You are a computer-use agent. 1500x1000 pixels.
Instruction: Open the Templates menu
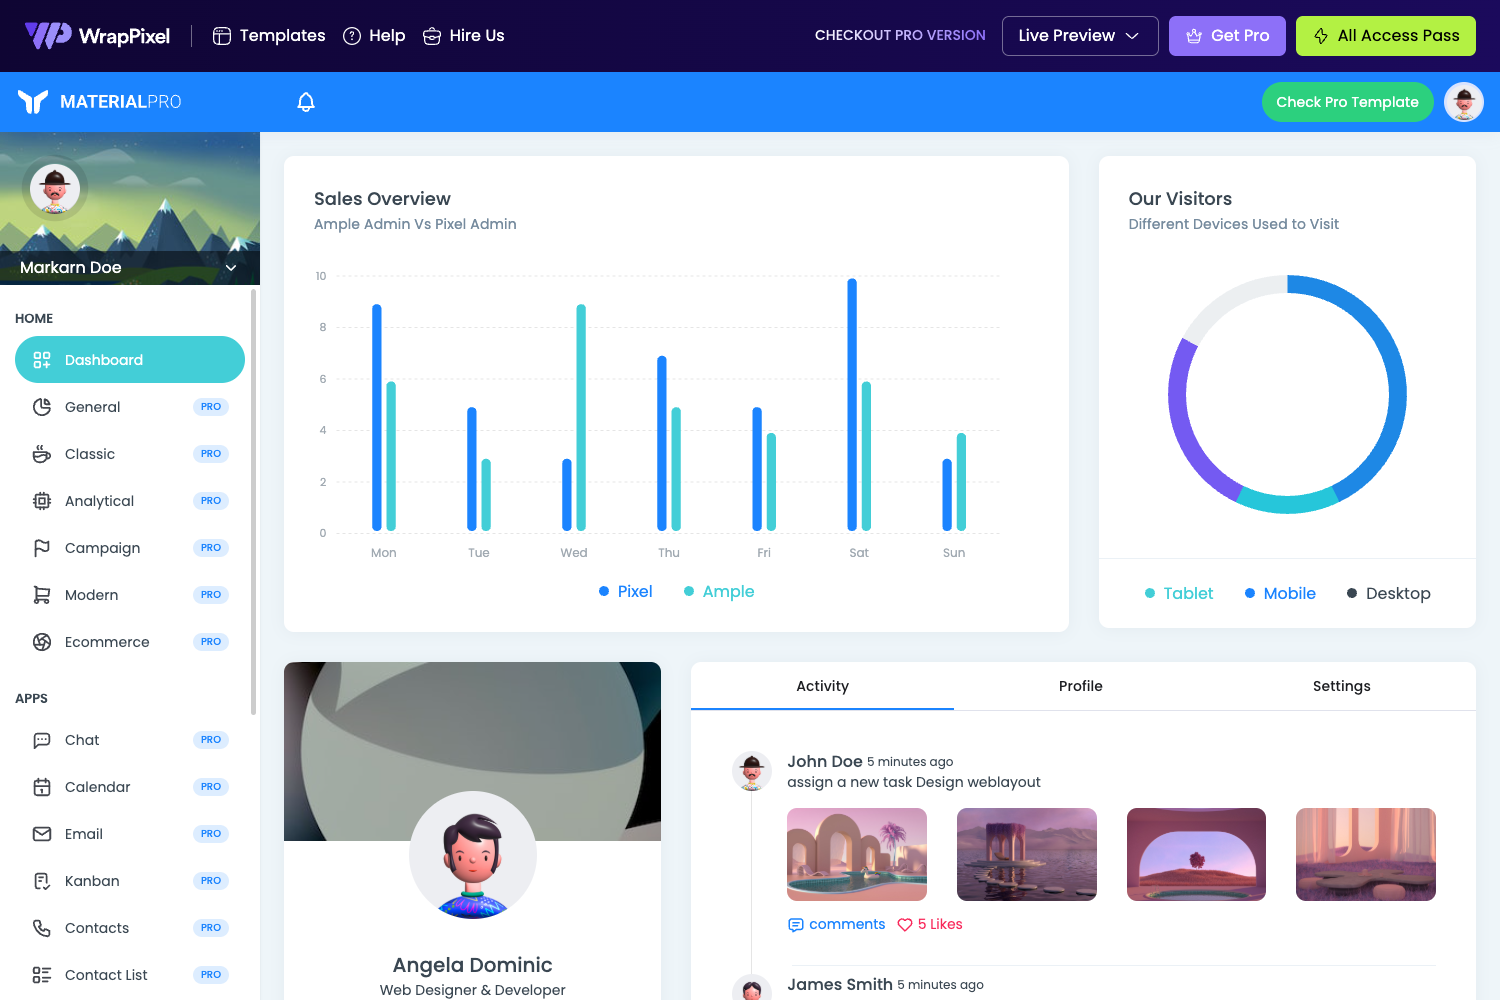[x=268, y=35]
